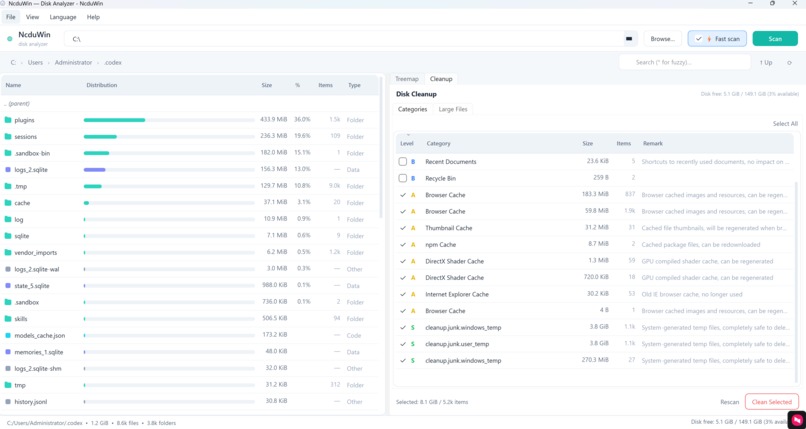
Task: Click the C:\ path input field
Action: tap(343, 39)
